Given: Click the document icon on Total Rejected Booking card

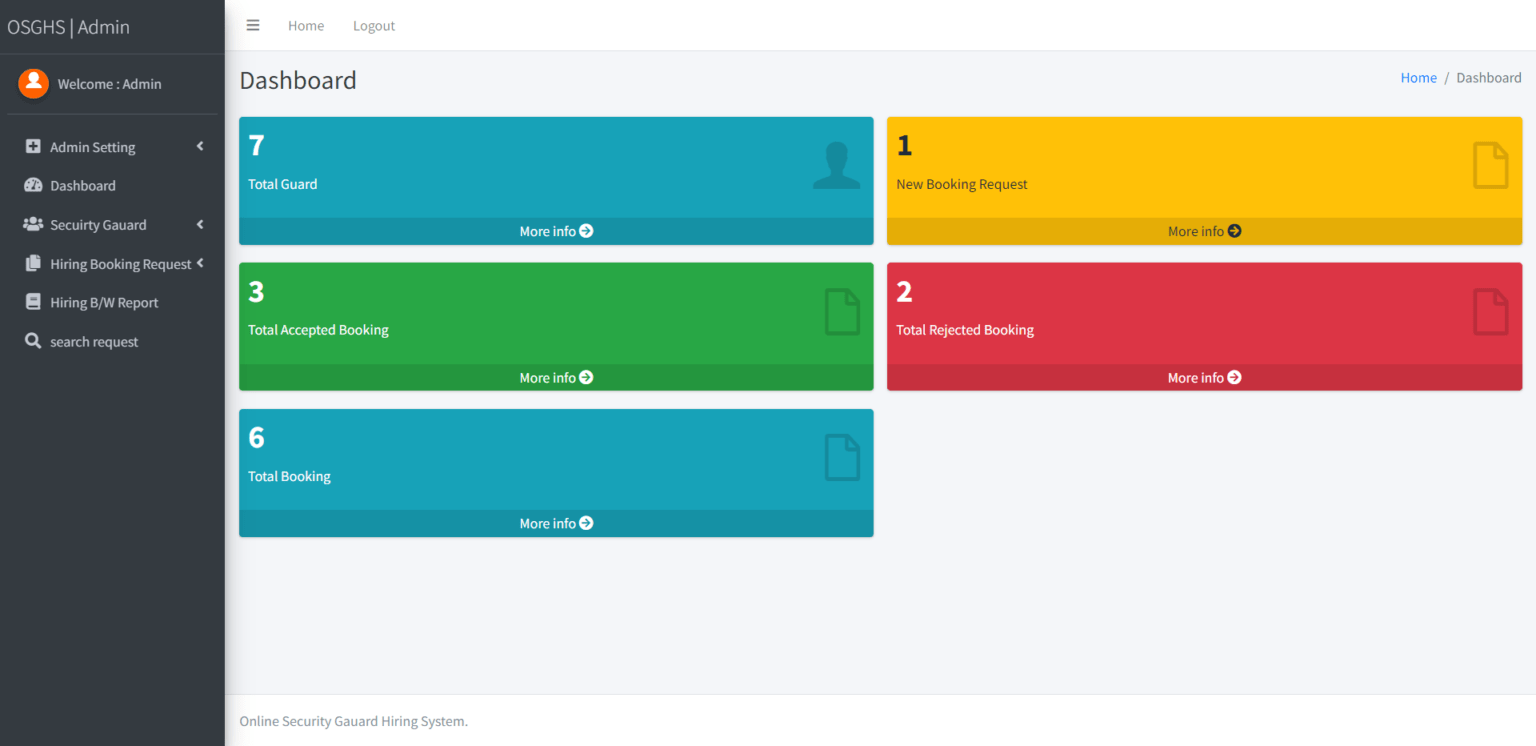Looking at the screenshot, I should 1490,312.
